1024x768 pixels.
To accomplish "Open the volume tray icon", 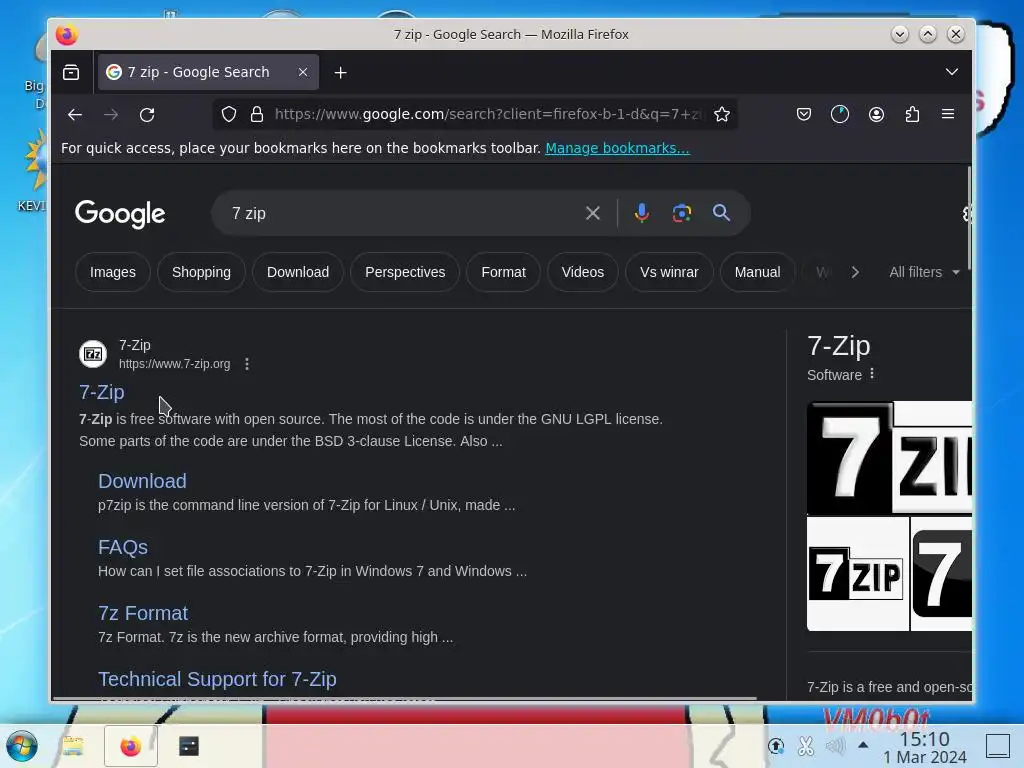I will pyautogui.click(x=835, y=746).
